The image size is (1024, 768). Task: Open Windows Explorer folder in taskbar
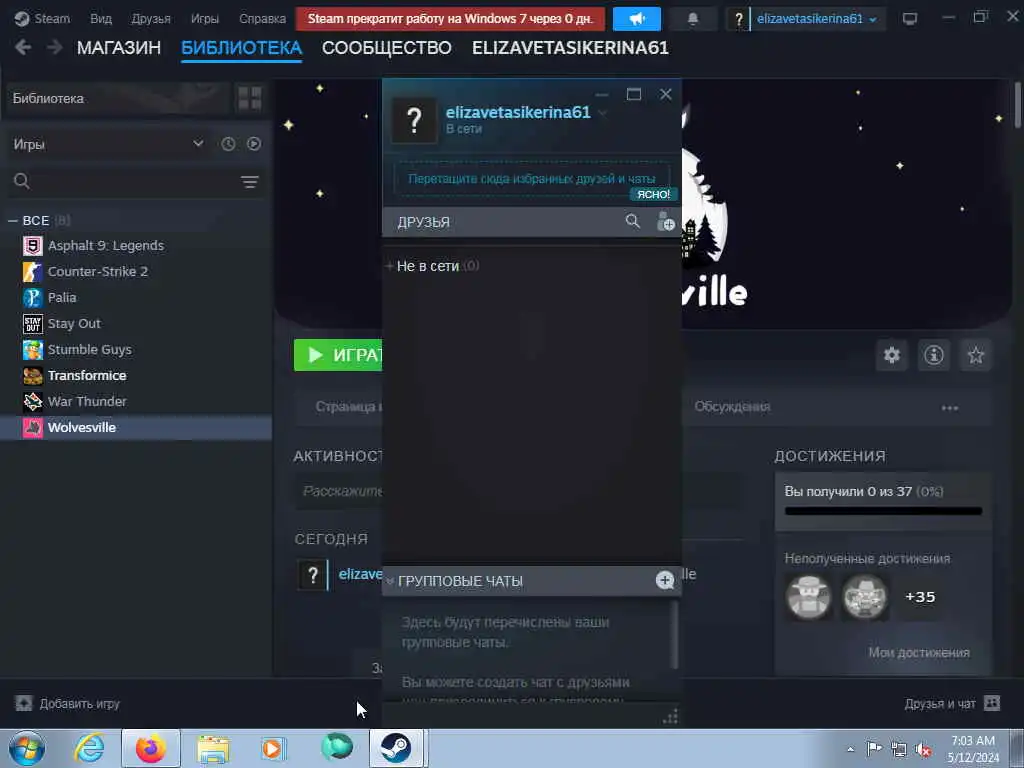pyautogui.click(x=213, y=748)
